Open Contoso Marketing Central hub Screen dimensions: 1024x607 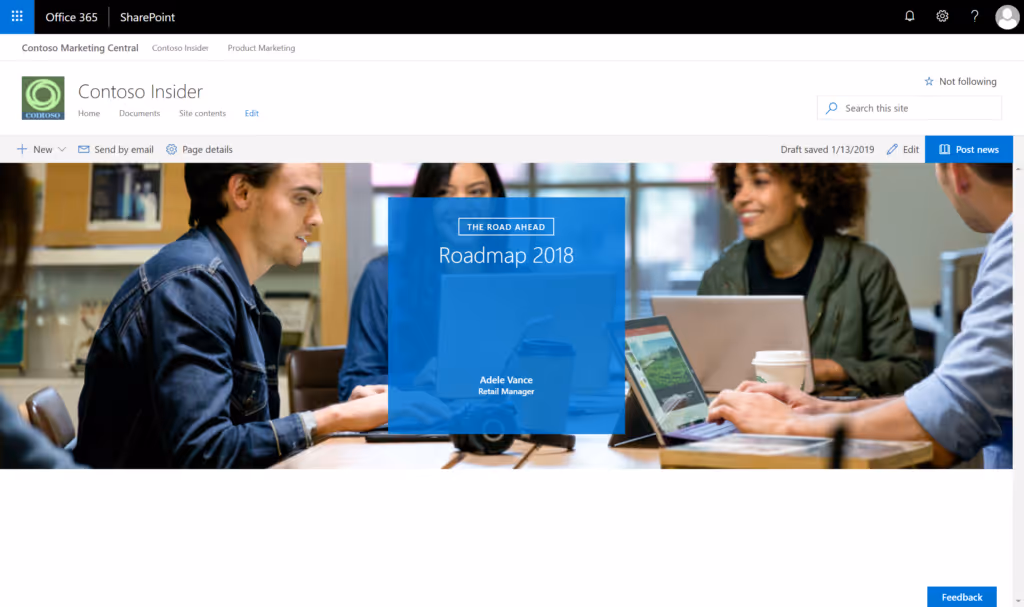click(80, 48)
